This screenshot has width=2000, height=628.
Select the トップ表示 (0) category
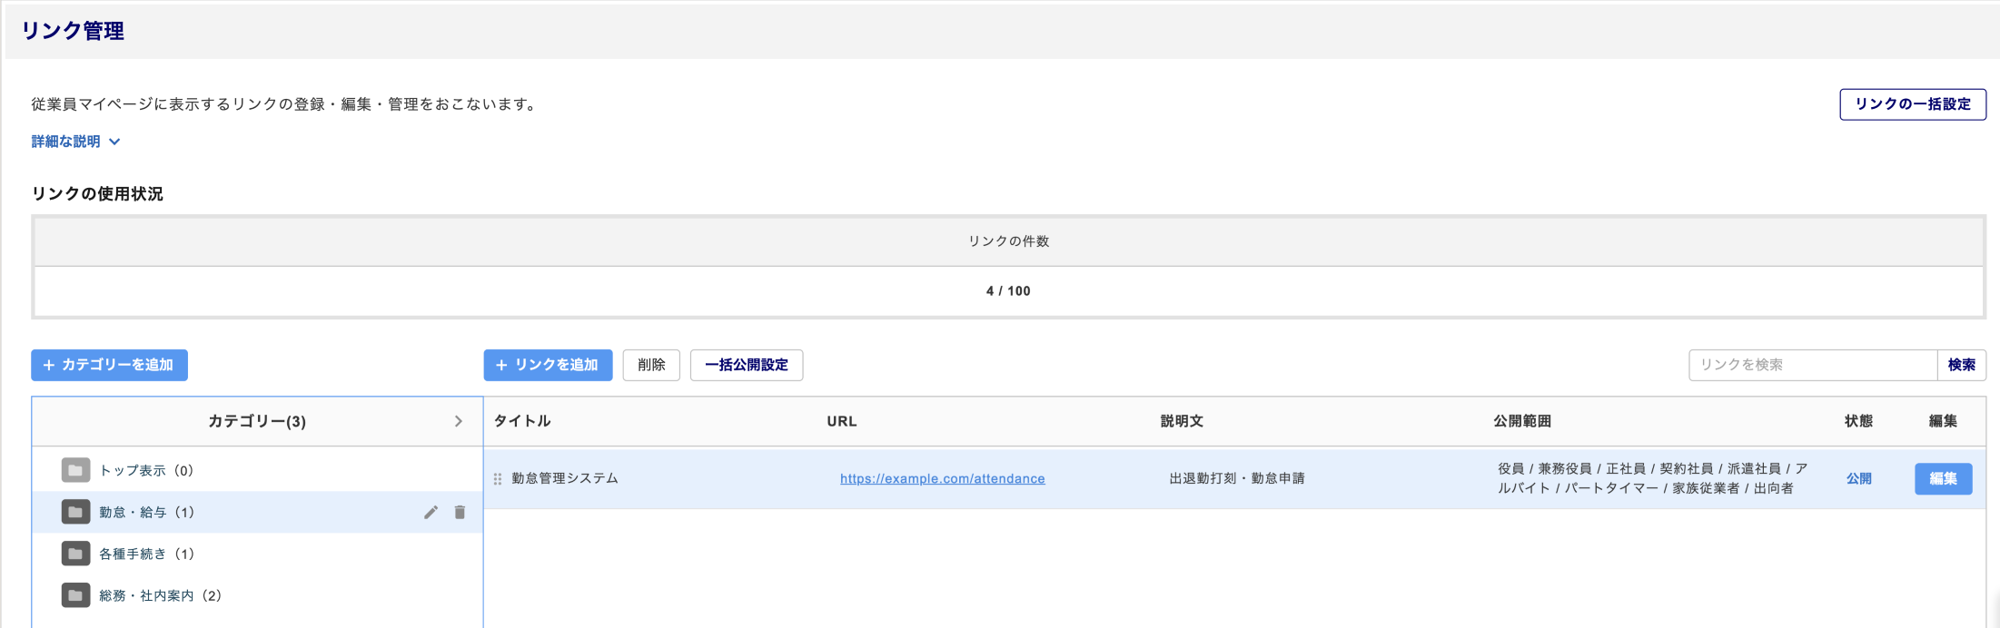click(x=146, y=471)
